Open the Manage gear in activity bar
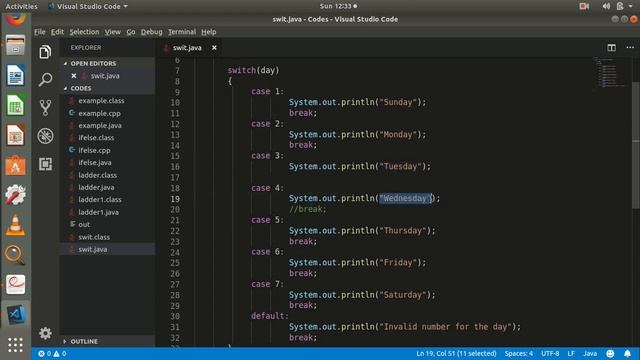Screen dimensions: 640x360 point(45,333)
